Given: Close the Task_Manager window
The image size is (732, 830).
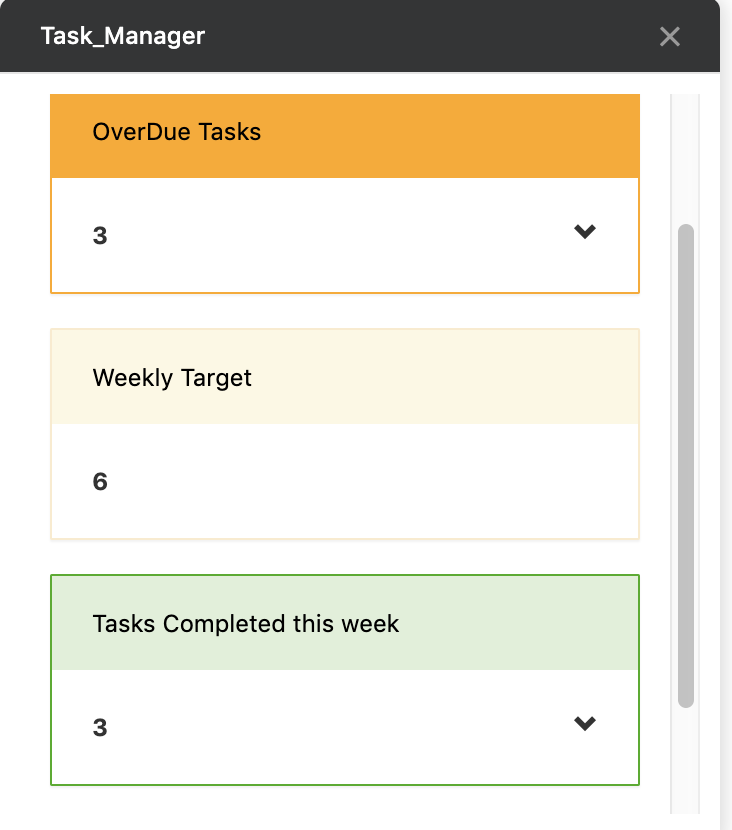Looking at the screenshot, I should coord(669,36).
